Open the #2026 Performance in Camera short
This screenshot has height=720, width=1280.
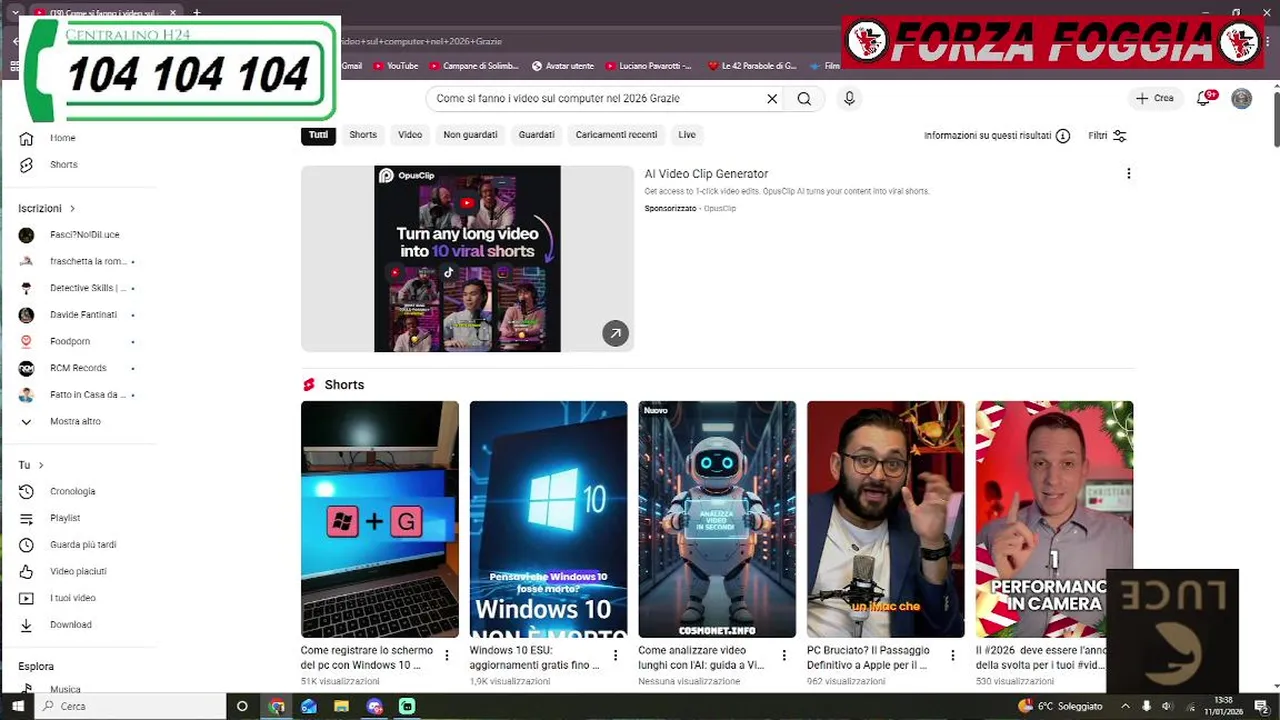click(1054, 519)
